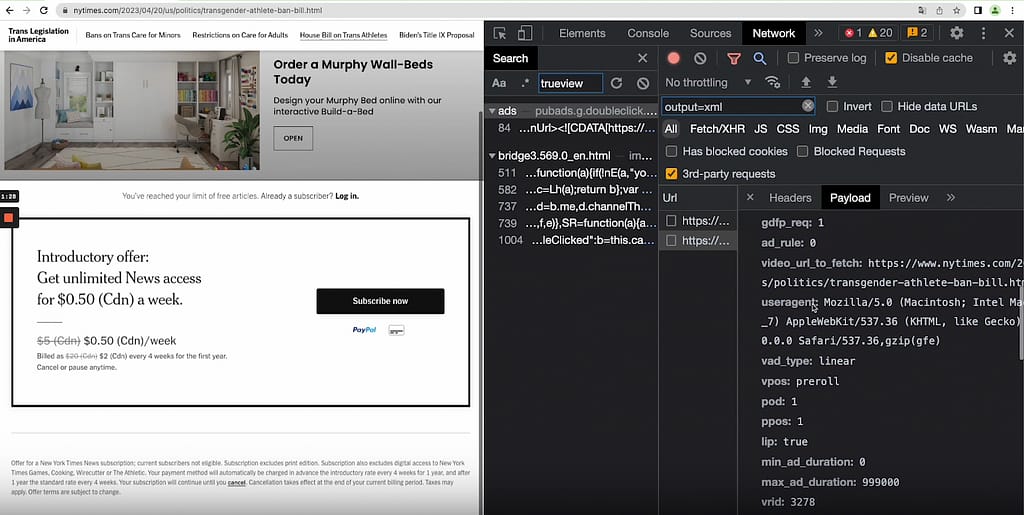Image resolution: width=1024 pixels, height=515 pixels.
Task: Click the import HAR upload arrow
Action: (806, 82)
